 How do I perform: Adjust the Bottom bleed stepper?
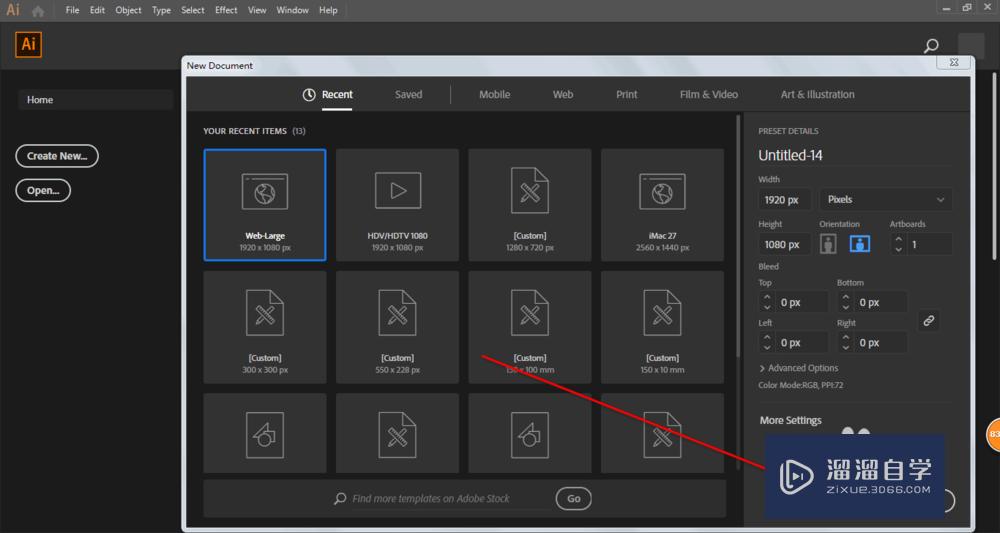click(846, 302)
